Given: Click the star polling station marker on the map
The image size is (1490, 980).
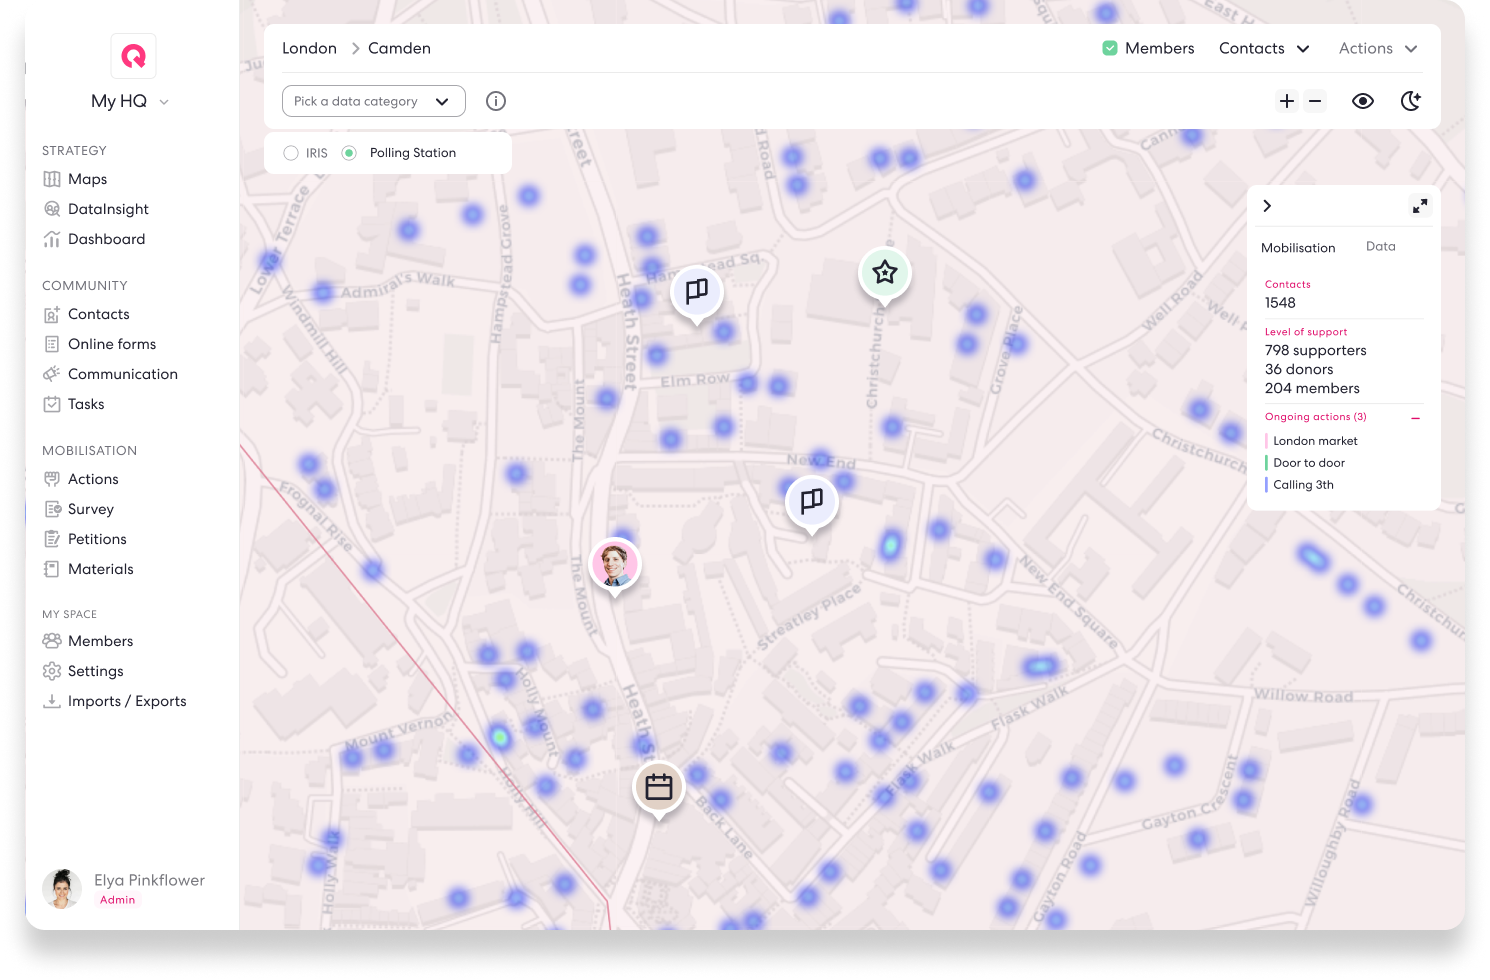Looking at the screenshot, I should coord(884,271).
